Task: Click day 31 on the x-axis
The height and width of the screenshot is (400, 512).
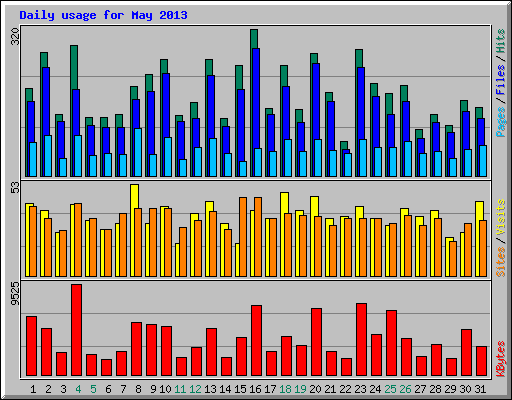Action: click(480, 389)
